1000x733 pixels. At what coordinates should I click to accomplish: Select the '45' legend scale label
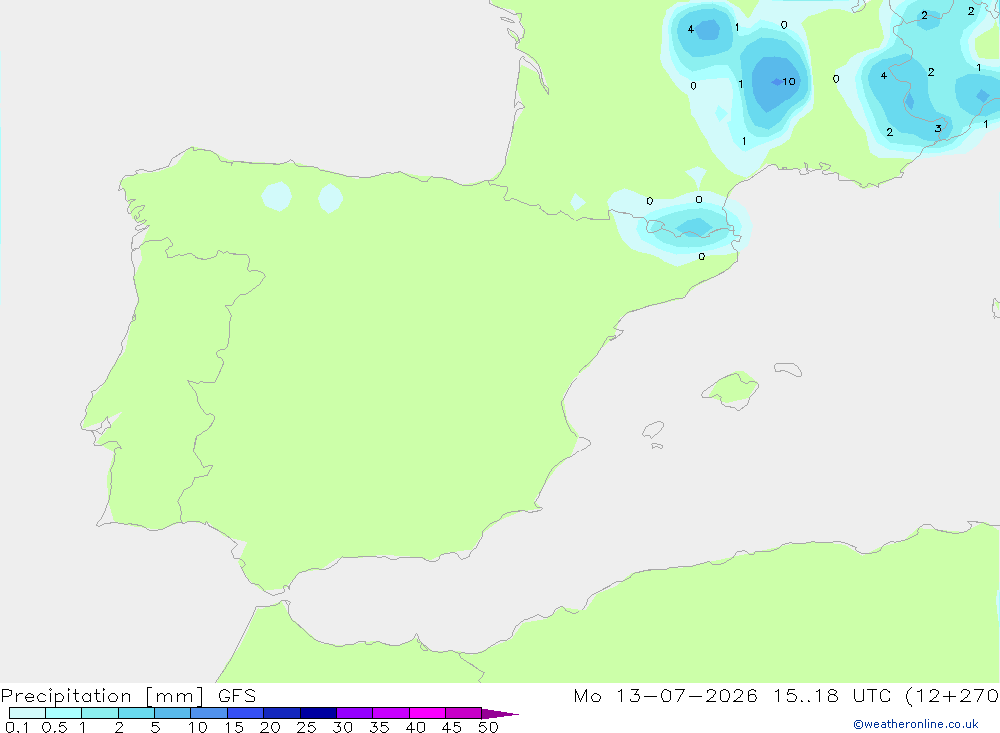452,727
